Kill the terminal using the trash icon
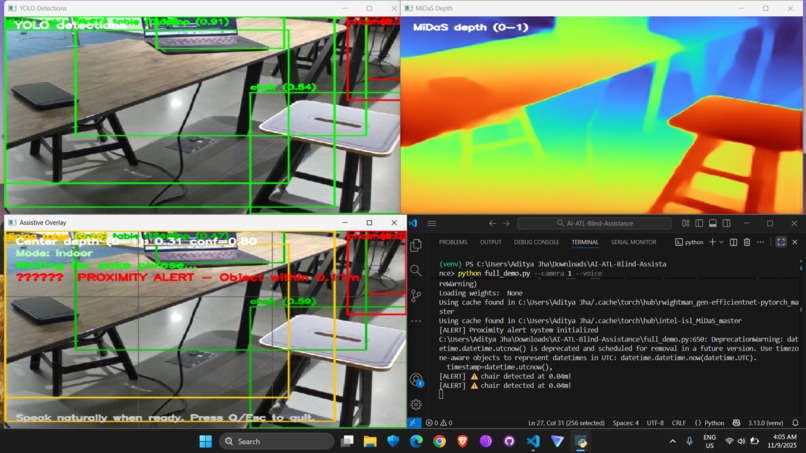The height and width of the screenshot is (453, 806). tap(747, 242)
